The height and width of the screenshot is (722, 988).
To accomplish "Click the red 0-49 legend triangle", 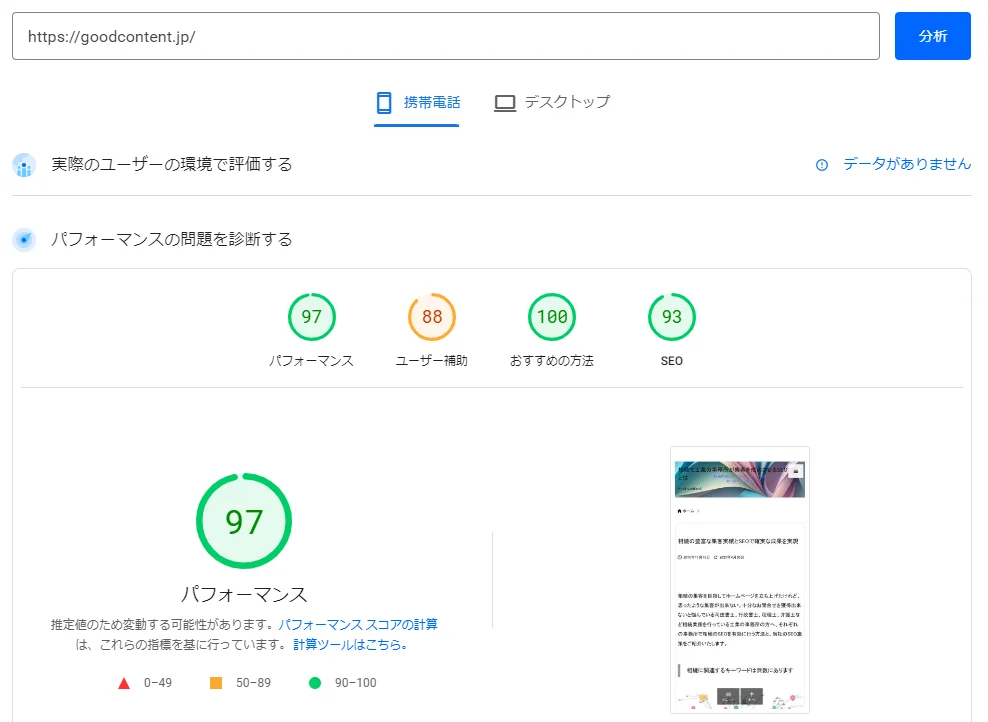I will pos(123,682).
